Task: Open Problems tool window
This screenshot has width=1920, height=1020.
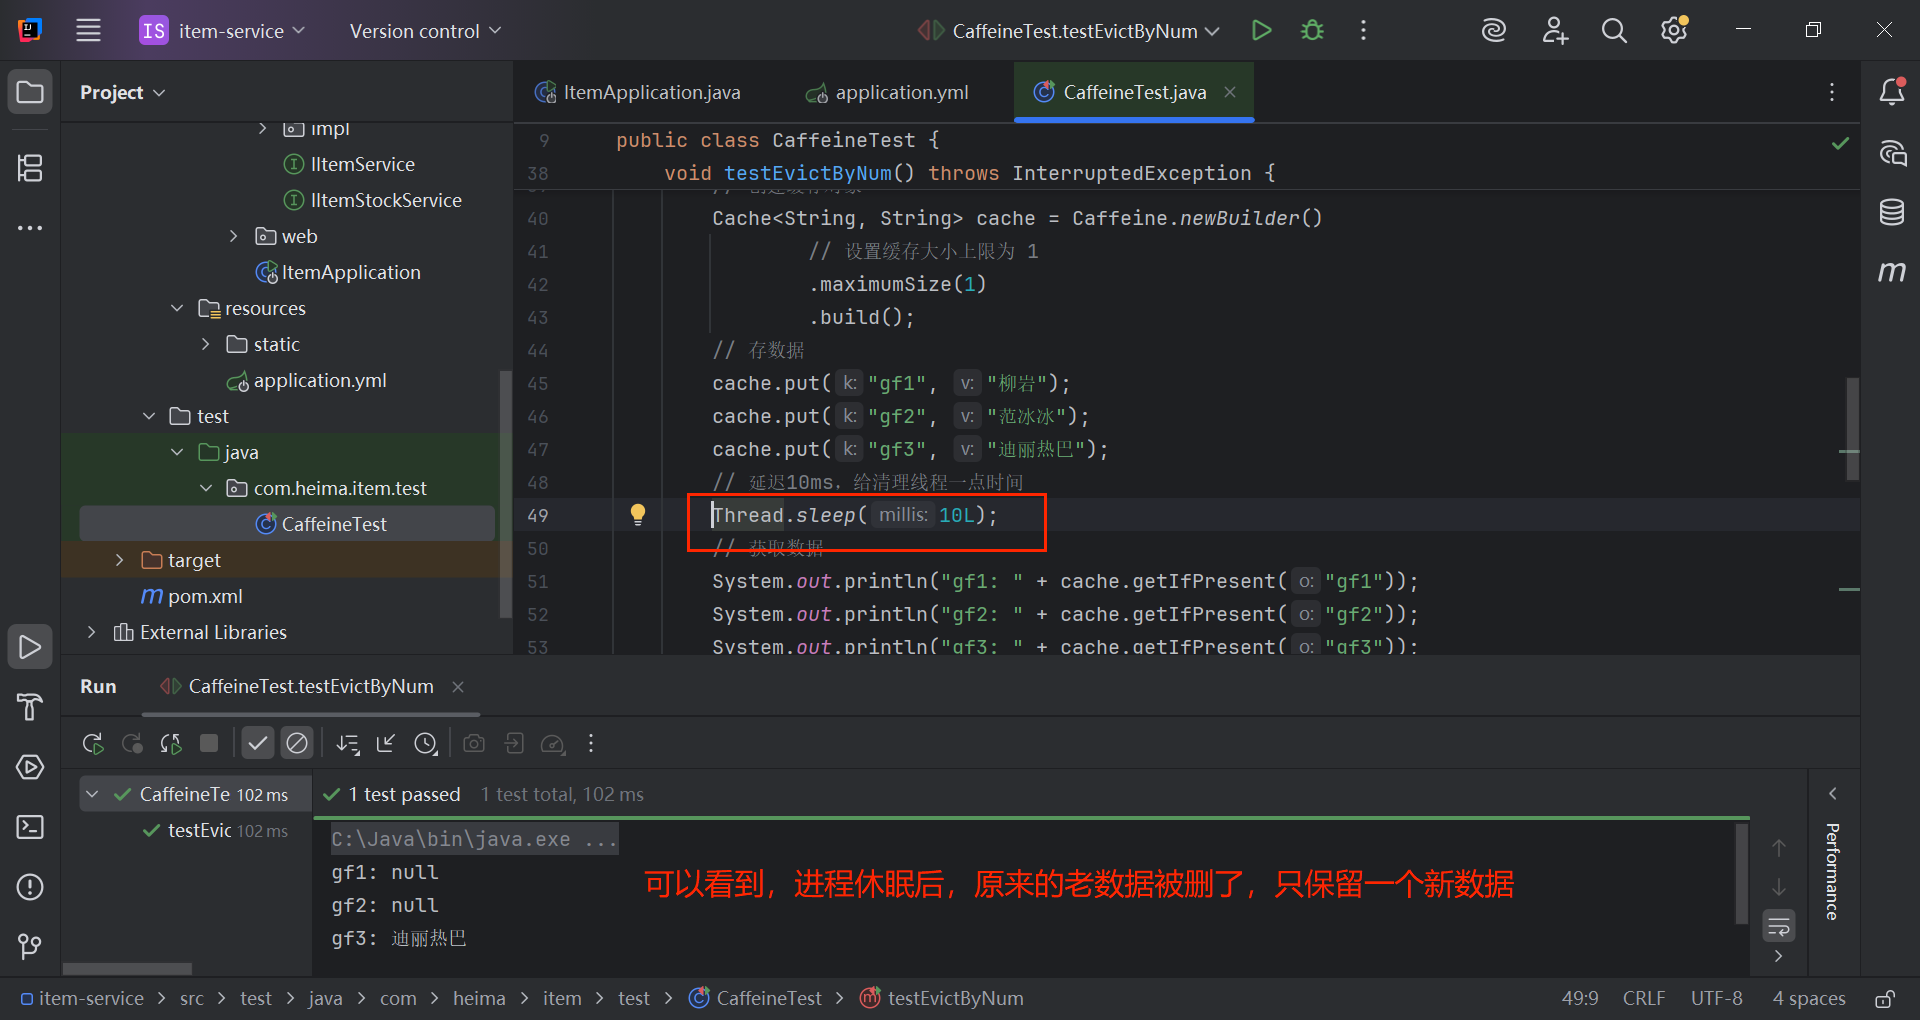Action: [30, 887]
